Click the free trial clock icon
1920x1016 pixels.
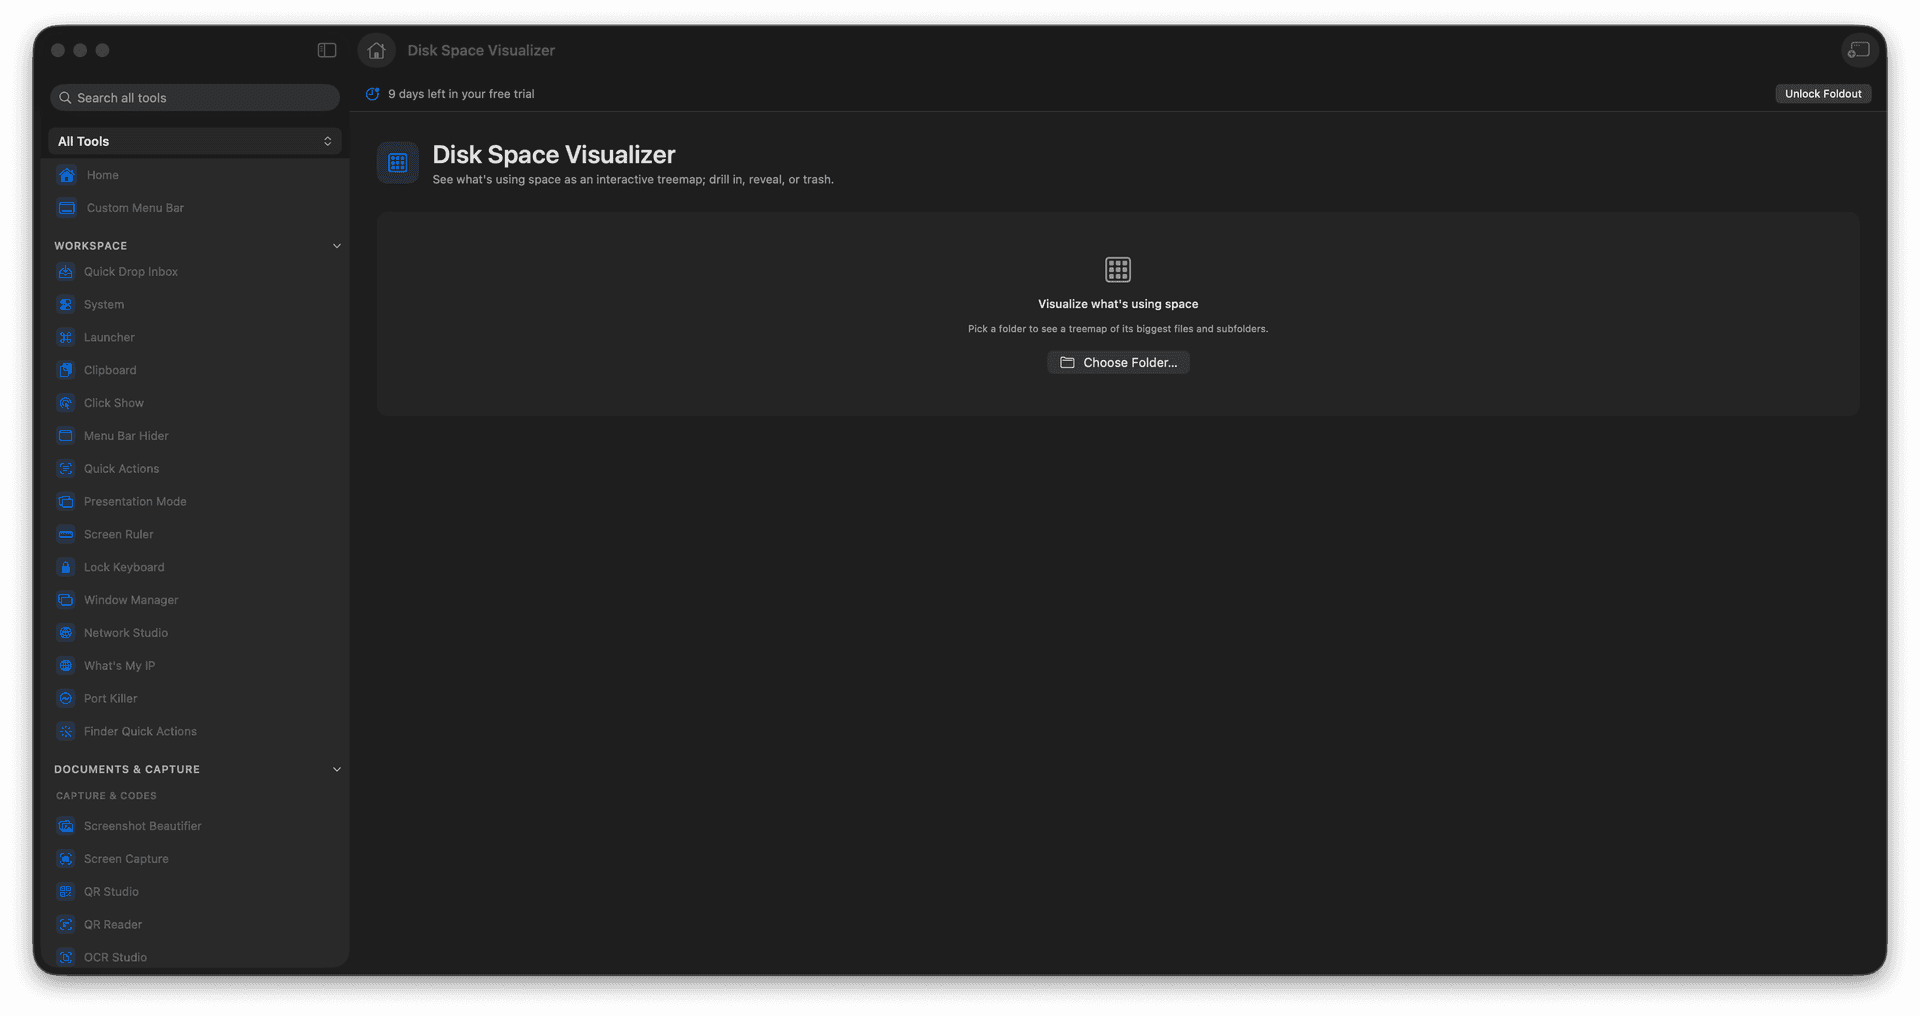(373, 94)
